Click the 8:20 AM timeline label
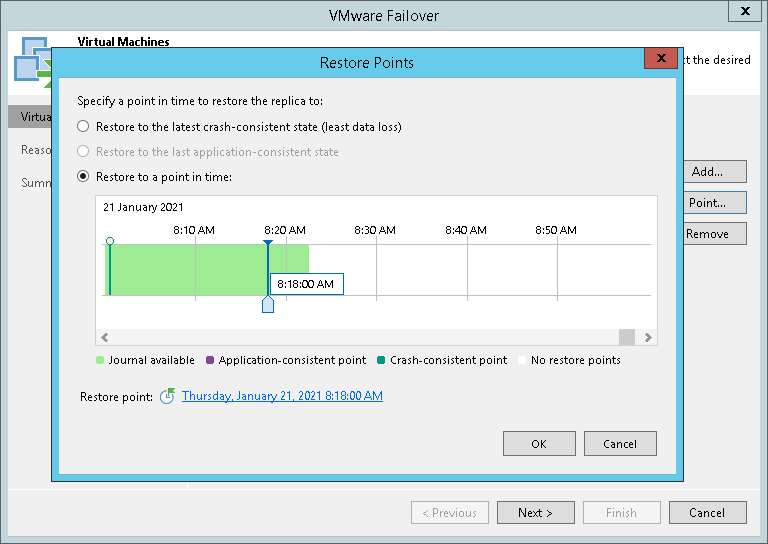This screenshot has height=544, width=768. click(285, 230)
